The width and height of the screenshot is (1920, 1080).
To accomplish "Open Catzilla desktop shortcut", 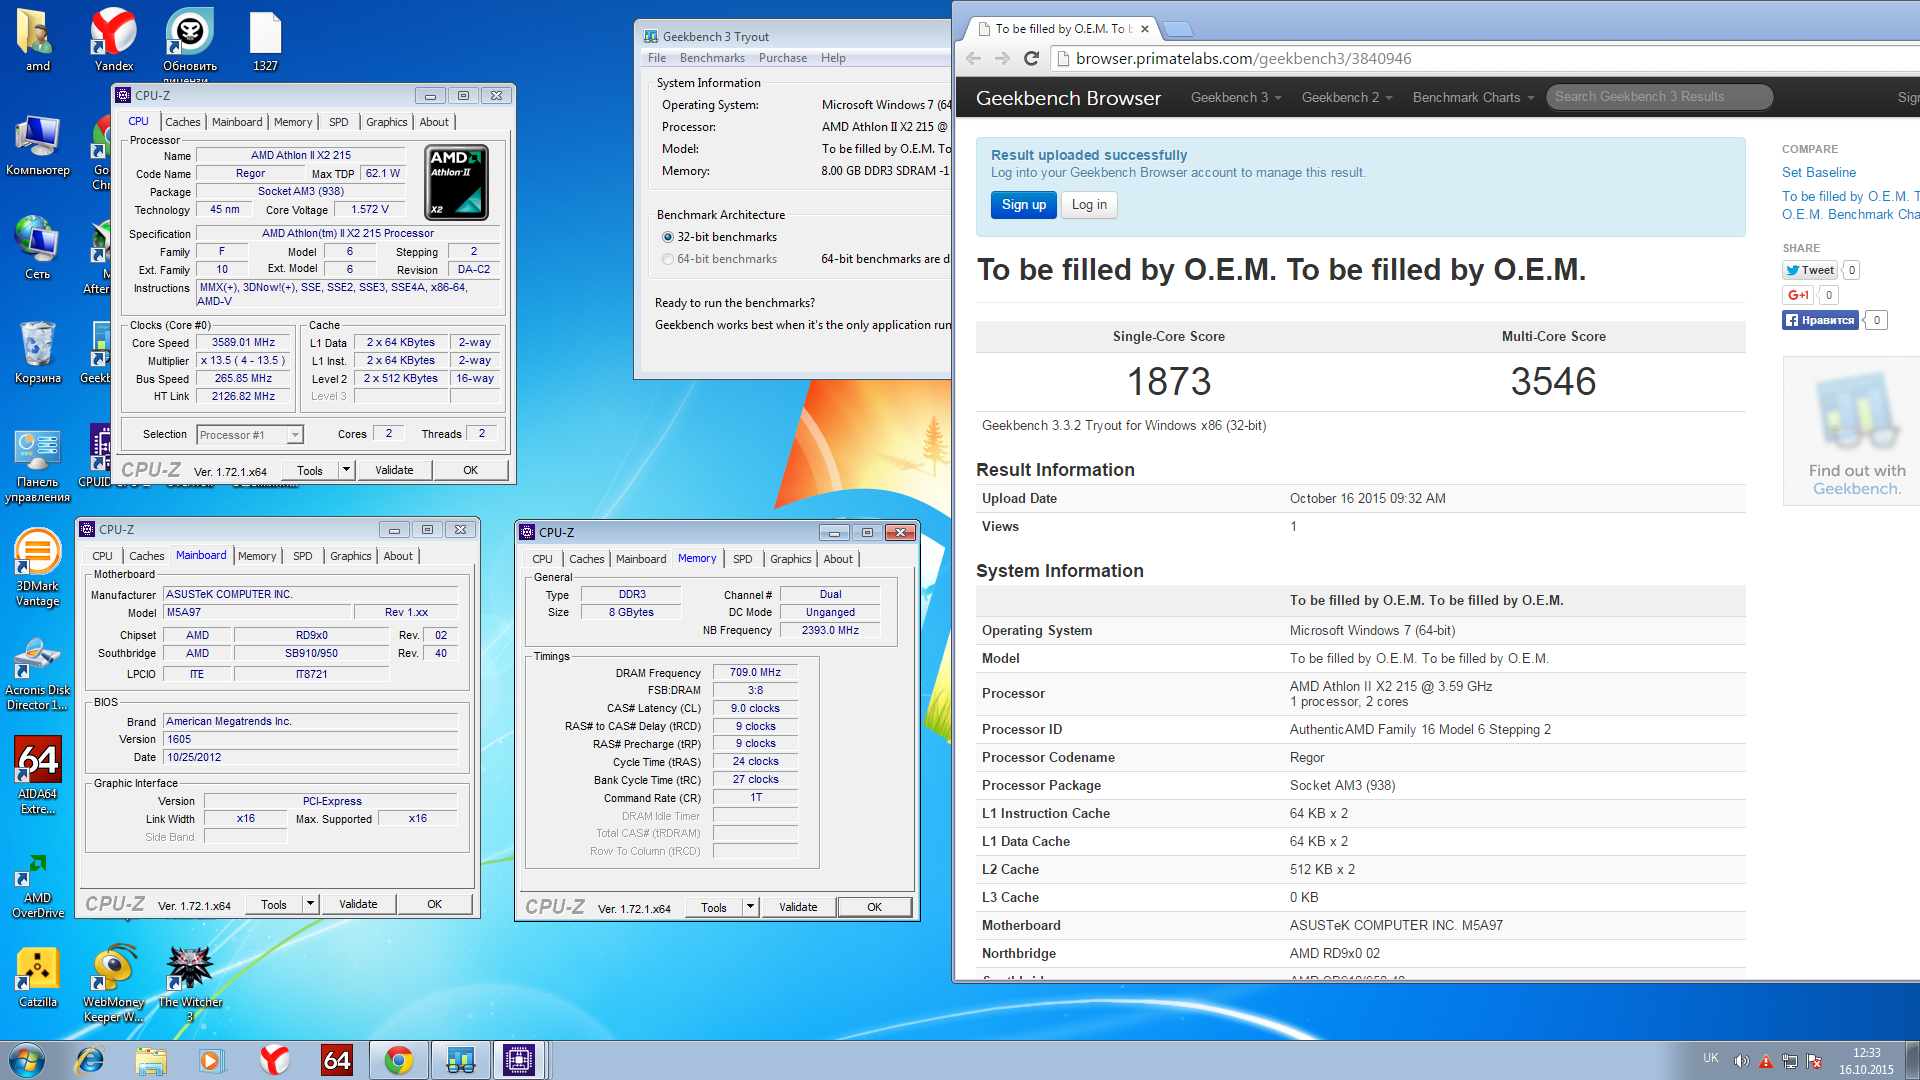I will pyautogui.click(x=38, y=978).
